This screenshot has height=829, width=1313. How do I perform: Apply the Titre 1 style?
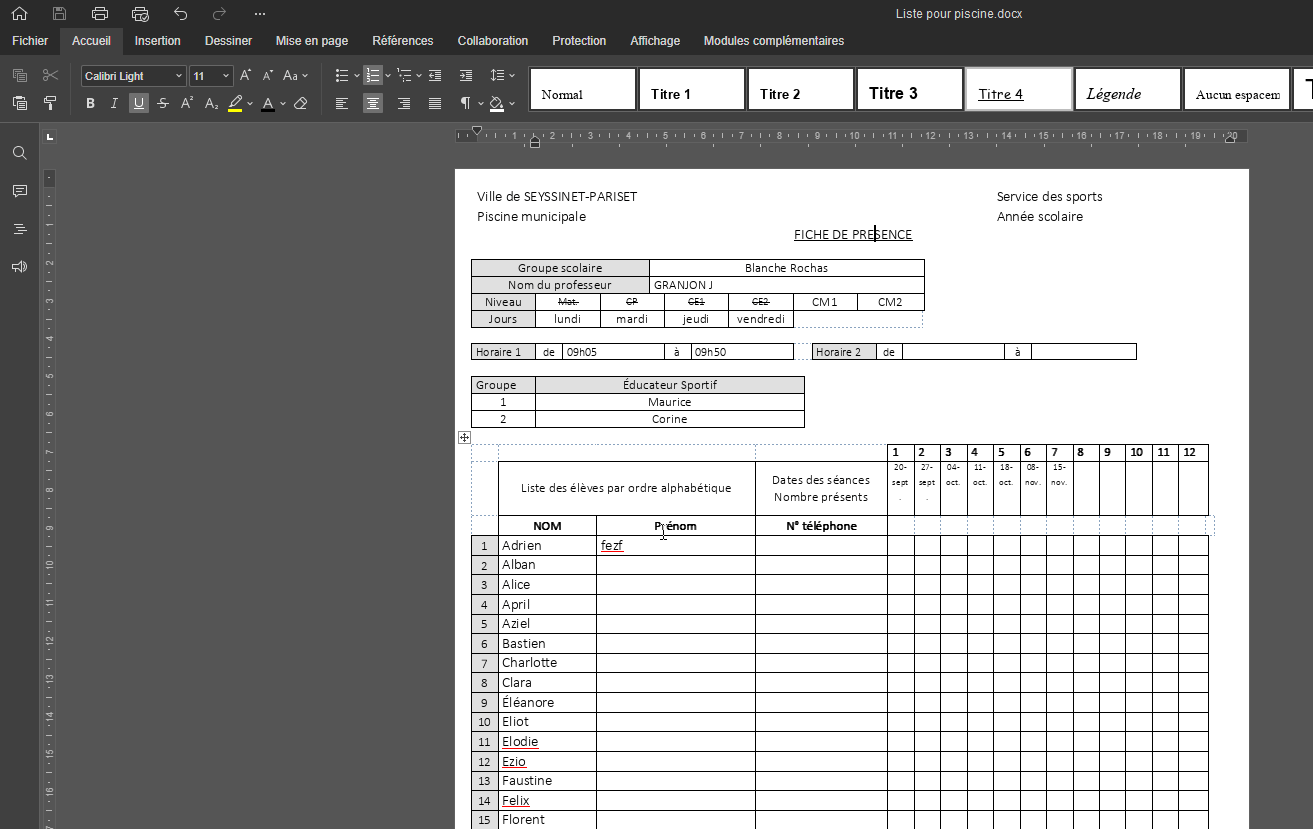click(x=692, y=89)
